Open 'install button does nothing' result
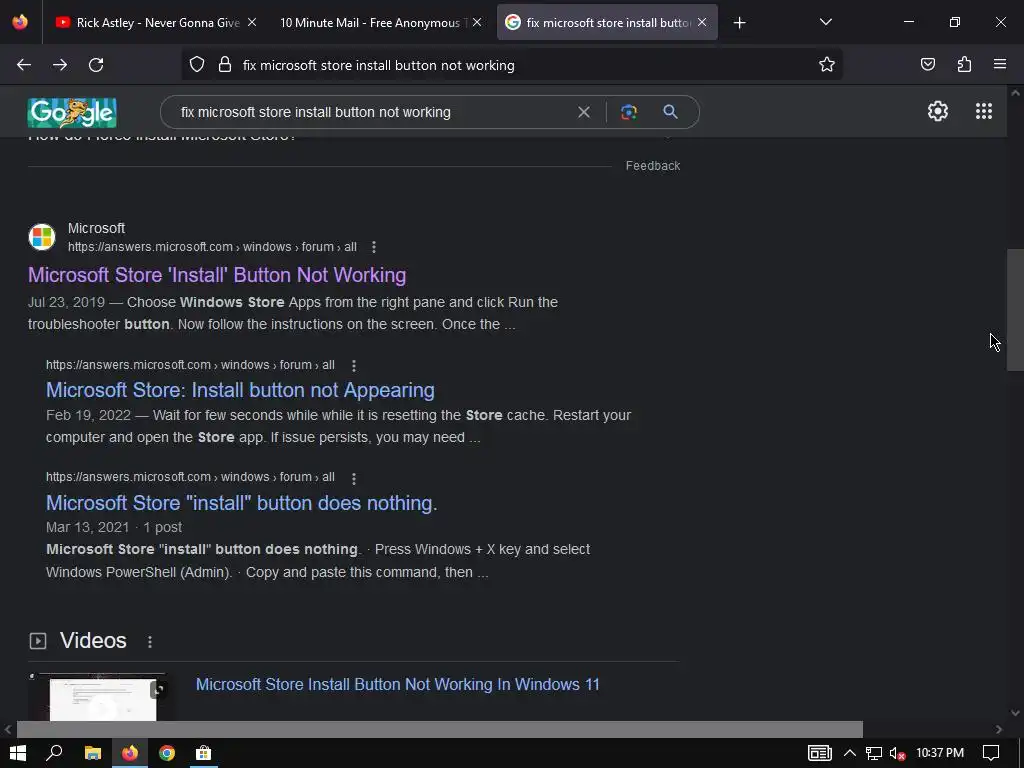 pyautogui.click(x=242, y=503)
